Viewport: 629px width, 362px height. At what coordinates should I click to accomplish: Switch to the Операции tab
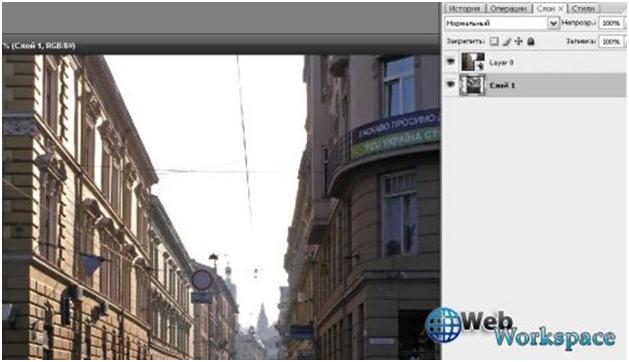(509, 8)
